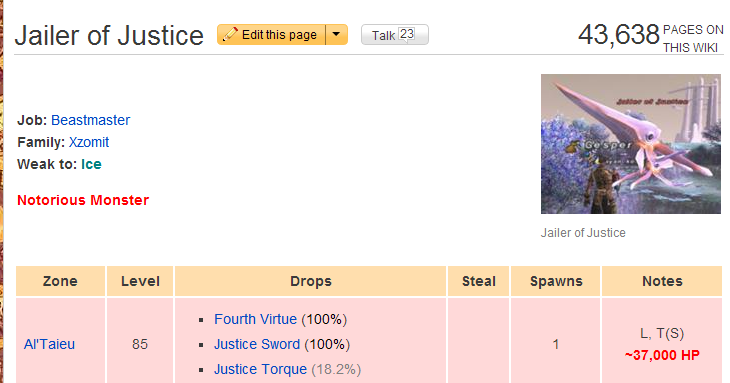Click the Spawns column header
Viewport: 730px width, 383px height.
tap(556, 281)
